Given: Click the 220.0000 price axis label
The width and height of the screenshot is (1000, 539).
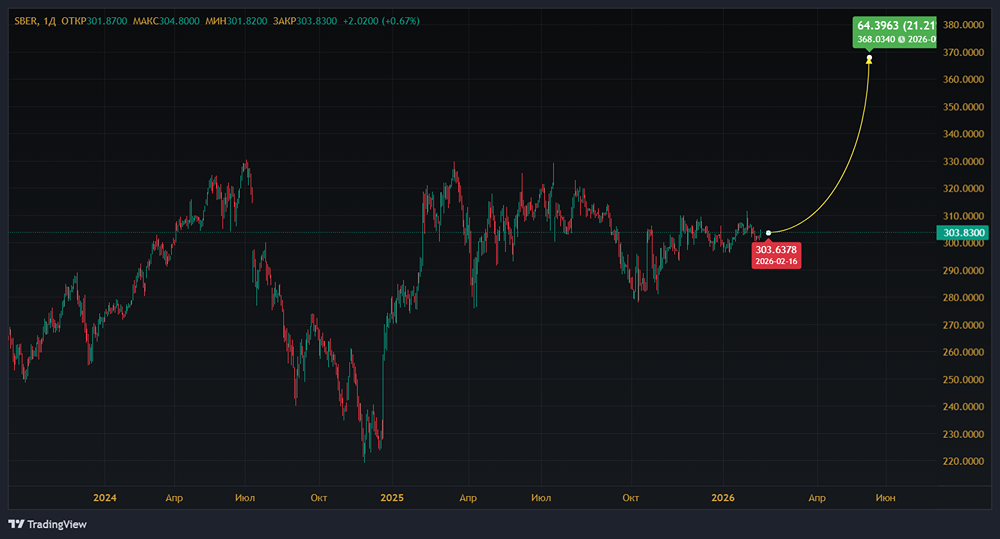Looking at the screenshot, I should click(x=963, y=461).
